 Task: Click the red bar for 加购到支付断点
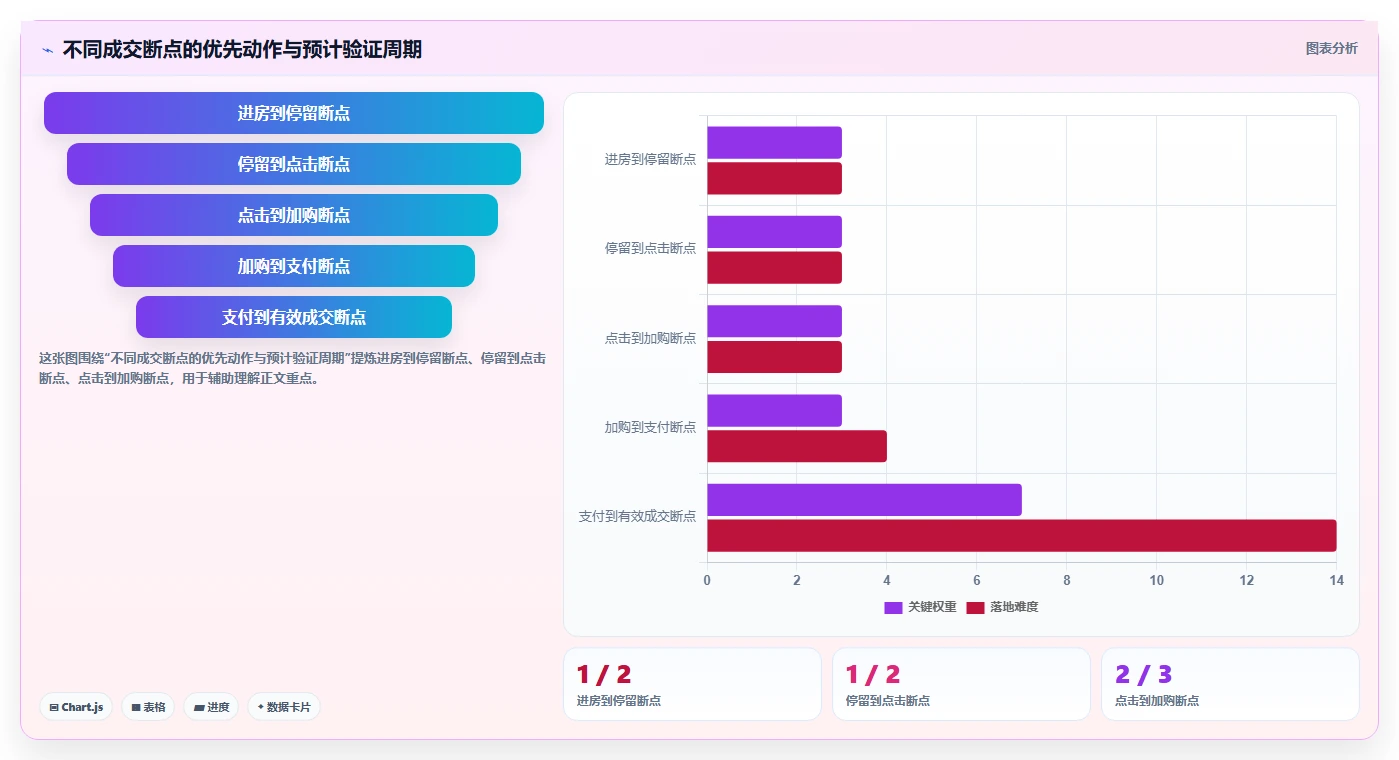[797, 446]
